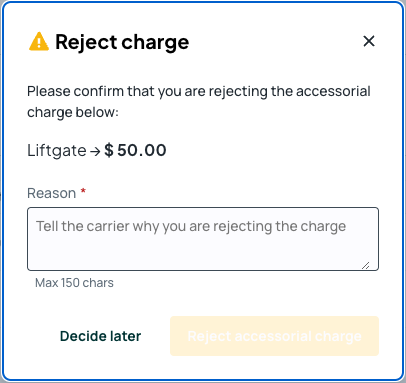Close the Reject charge dialog
This screenshot has width=406, height=383.
369,41
